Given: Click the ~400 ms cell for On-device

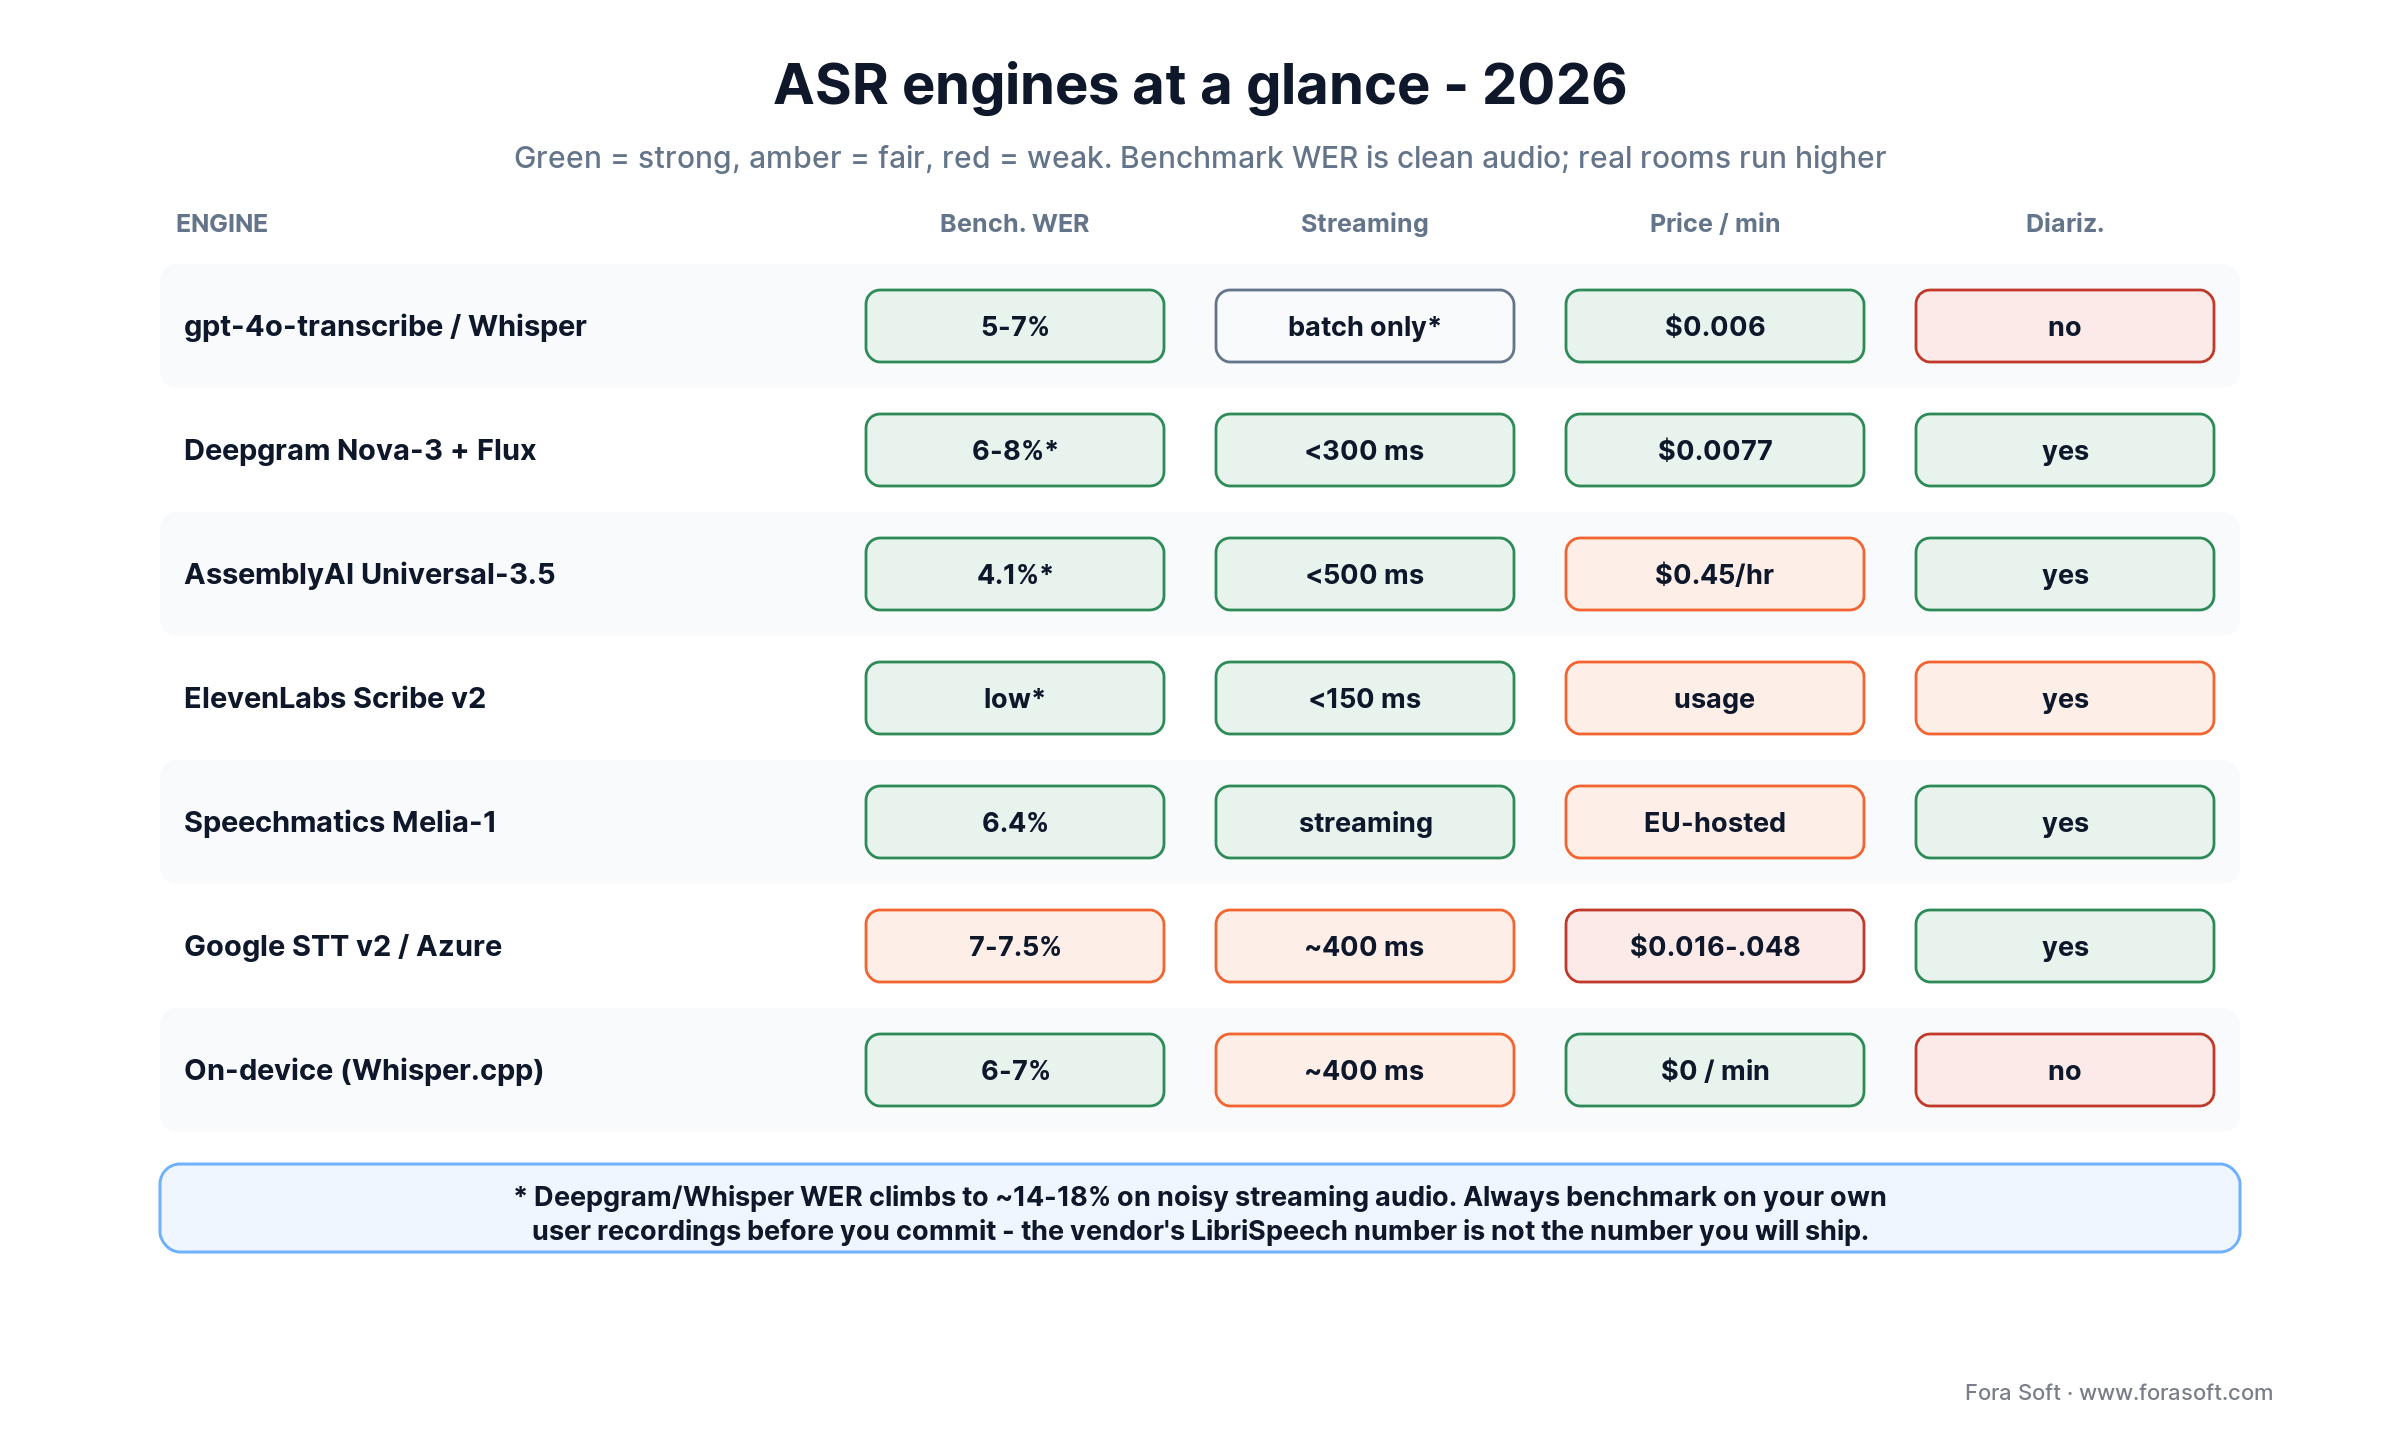Looking at the screenshot, I should coord(1365,1070).
